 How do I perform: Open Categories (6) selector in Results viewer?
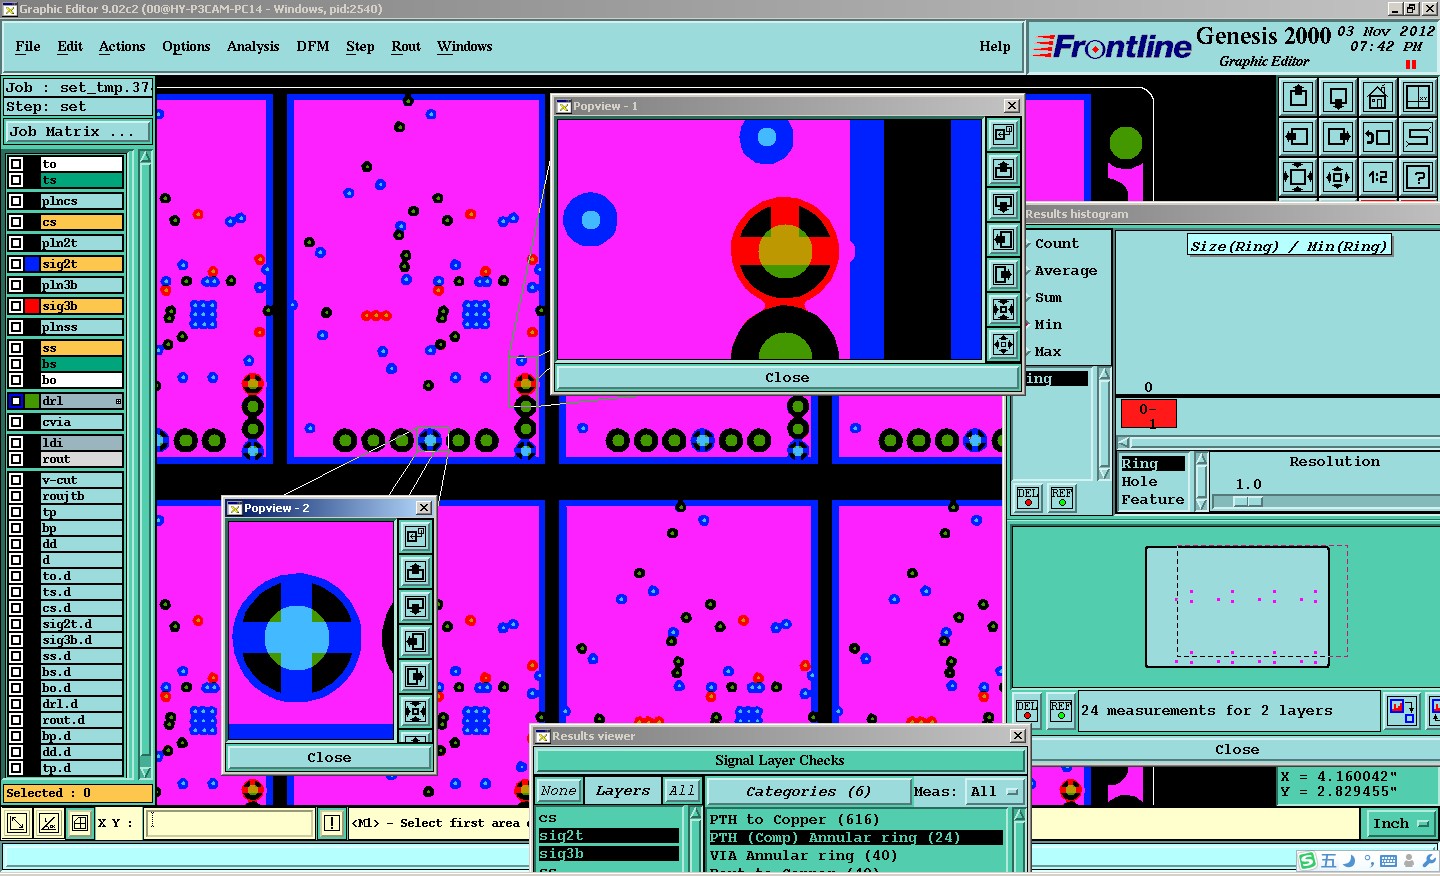[808, 791]
